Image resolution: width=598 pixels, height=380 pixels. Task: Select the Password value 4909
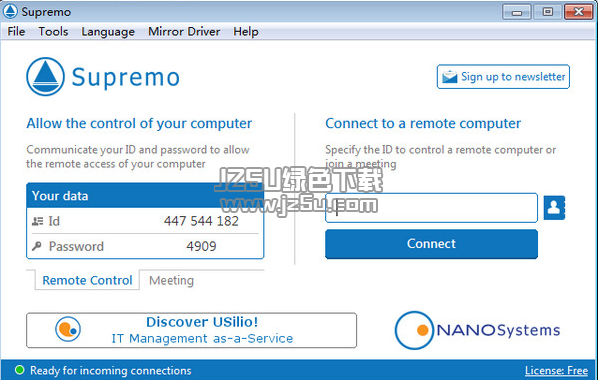point(201,246)
